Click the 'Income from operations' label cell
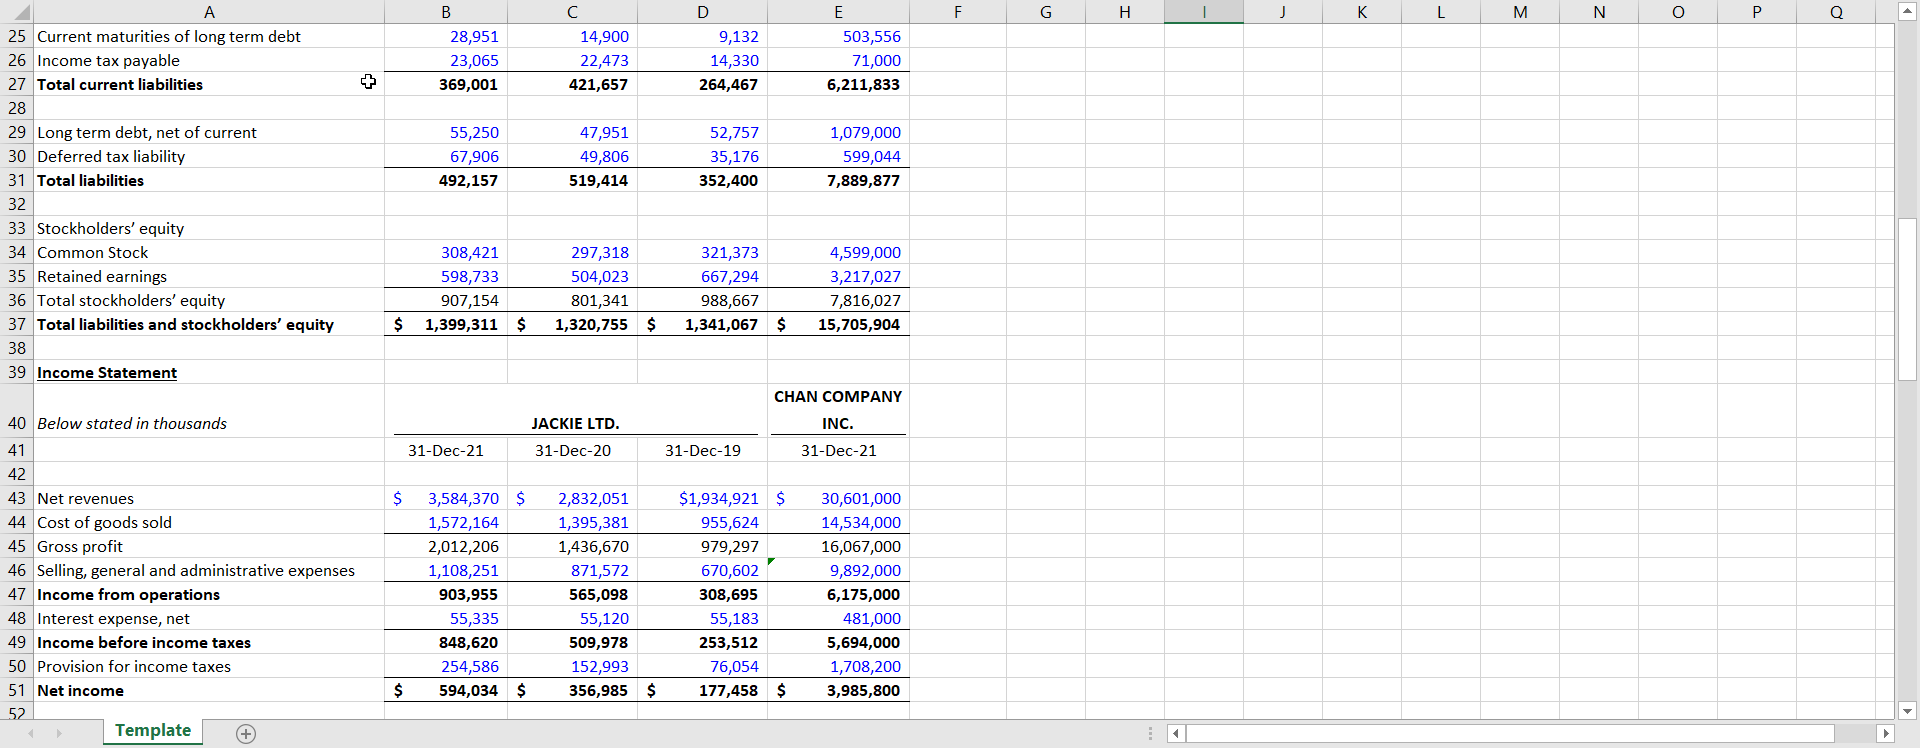The height and width of the screenshot is (748, 1920). (209, 594)
